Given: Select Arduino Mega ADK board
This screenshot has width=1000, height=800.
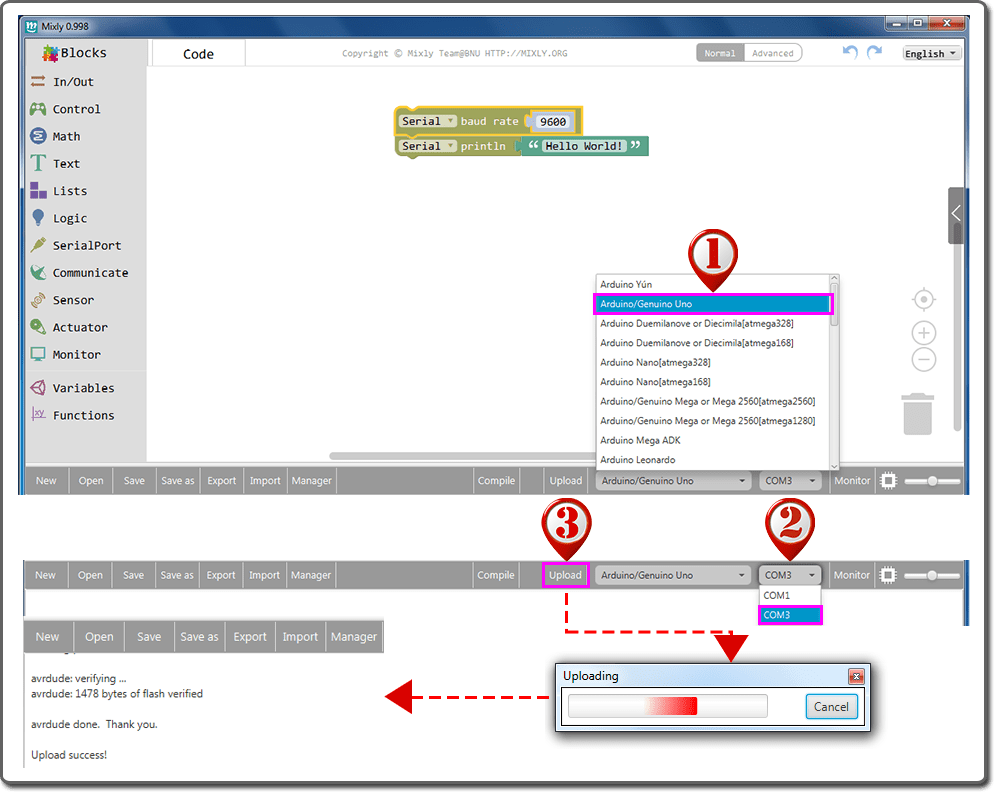Looking at the screenshot, I should pyautogui.click(x=713, y=440).
